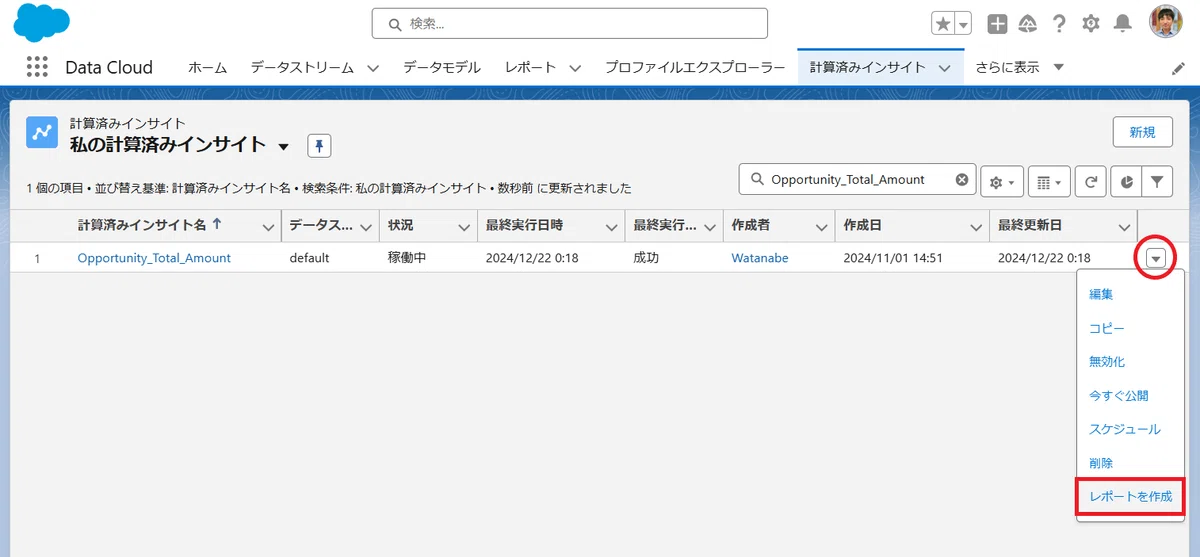The image size is (1200, 557).
Task: Open the Setup gear icon
Action: pos(1091,23)
